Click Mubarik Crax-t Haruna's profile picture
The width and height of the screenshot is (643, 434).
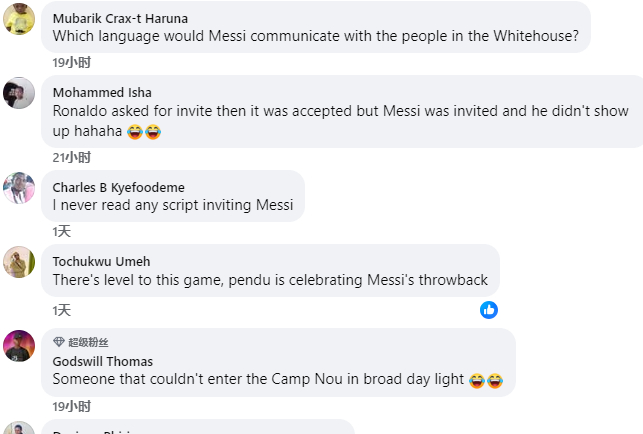coord(20,18)
